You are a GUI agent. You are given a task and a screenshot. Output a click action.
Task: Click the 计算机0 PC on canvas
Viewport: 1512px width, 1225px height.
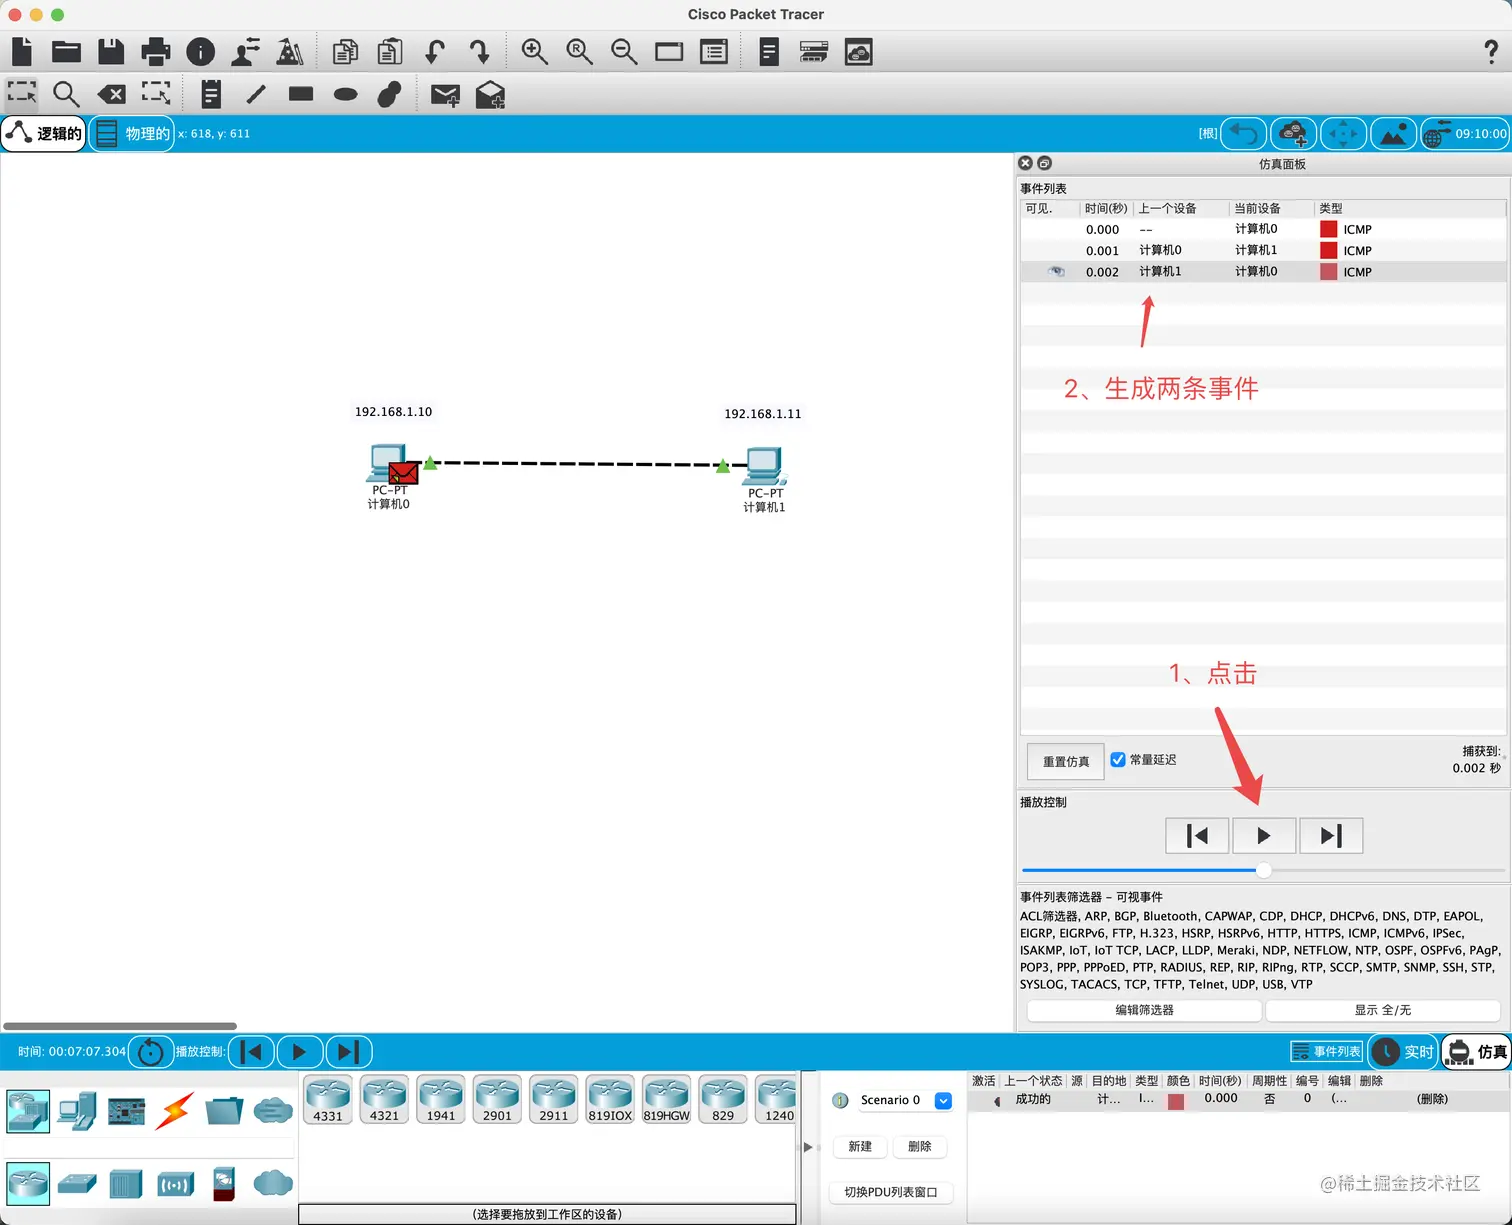[390, 464]
